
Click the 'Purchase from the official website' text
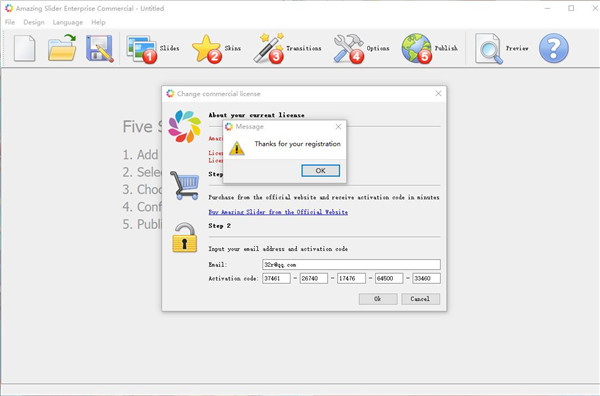click(x=324, y=197)
